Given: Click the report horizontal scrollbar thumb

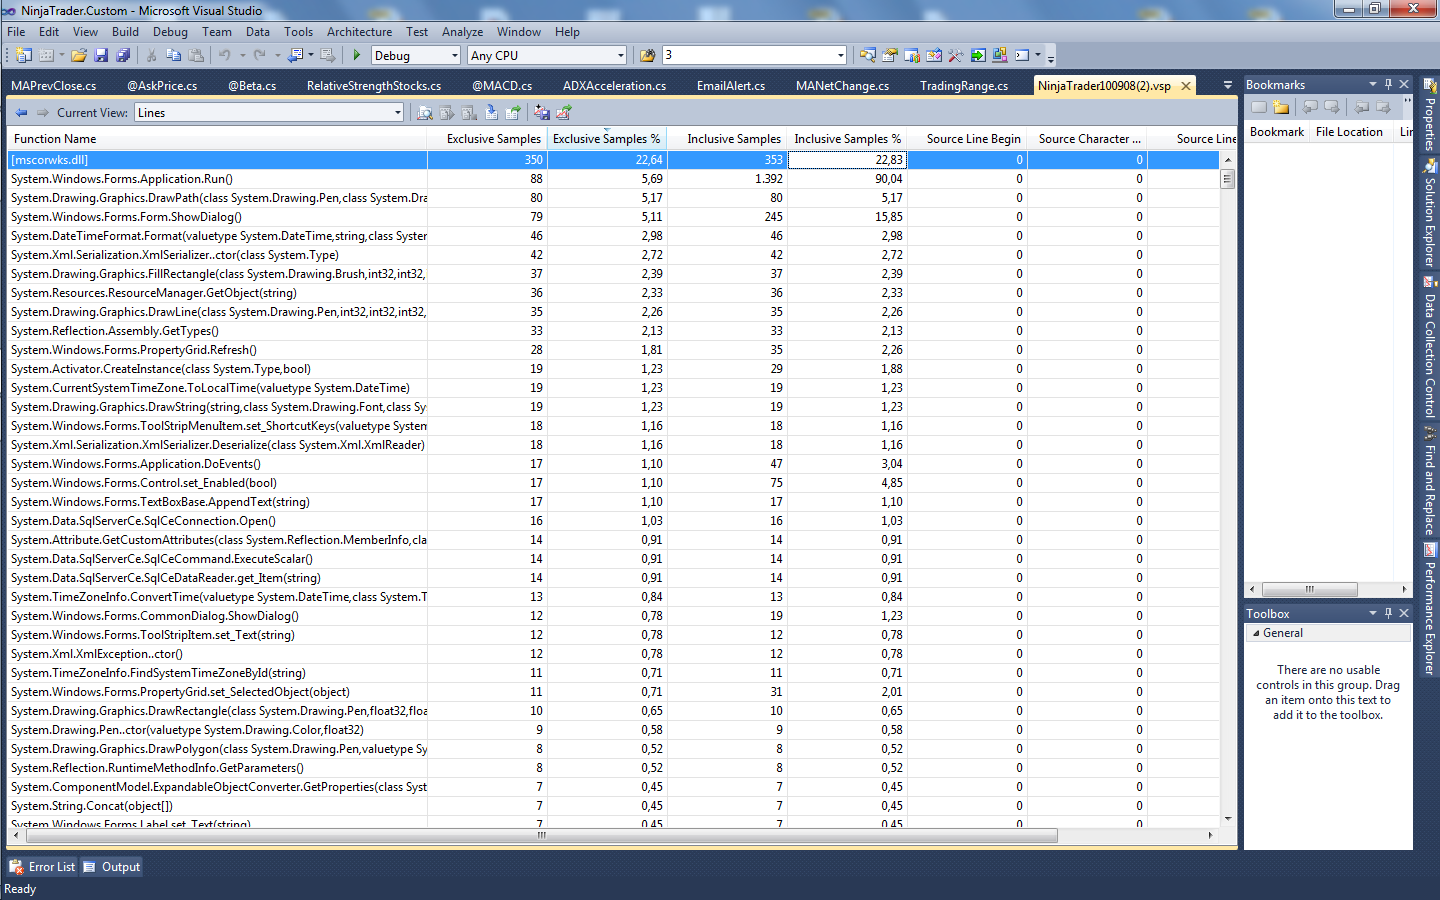Looking at the screenshot, I should coord(542,835).
